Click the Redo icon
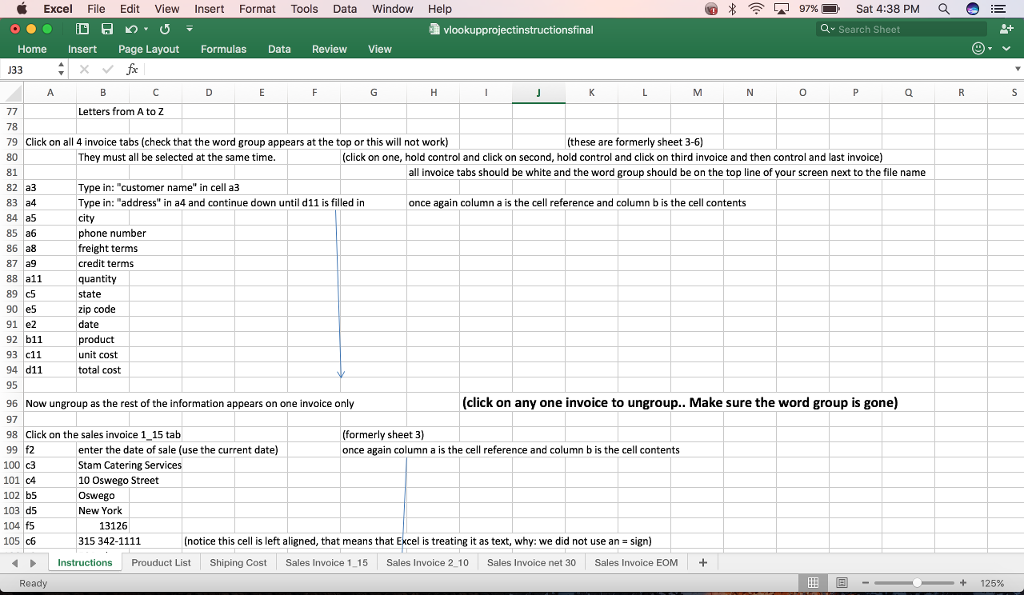The height and width of the screenshot is (595, 1024). click(x=164, y=30)
